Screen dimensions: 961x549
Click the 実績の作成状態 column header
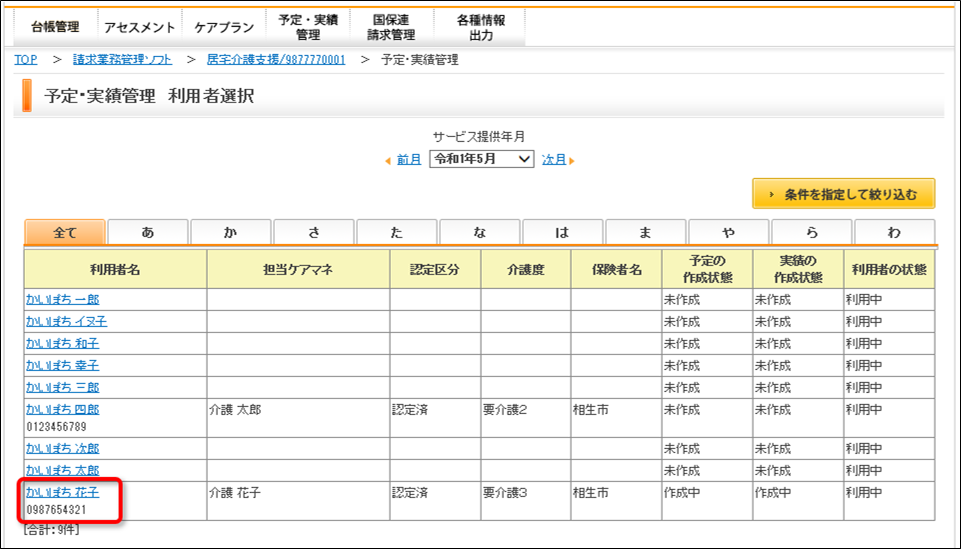(798, 269)
